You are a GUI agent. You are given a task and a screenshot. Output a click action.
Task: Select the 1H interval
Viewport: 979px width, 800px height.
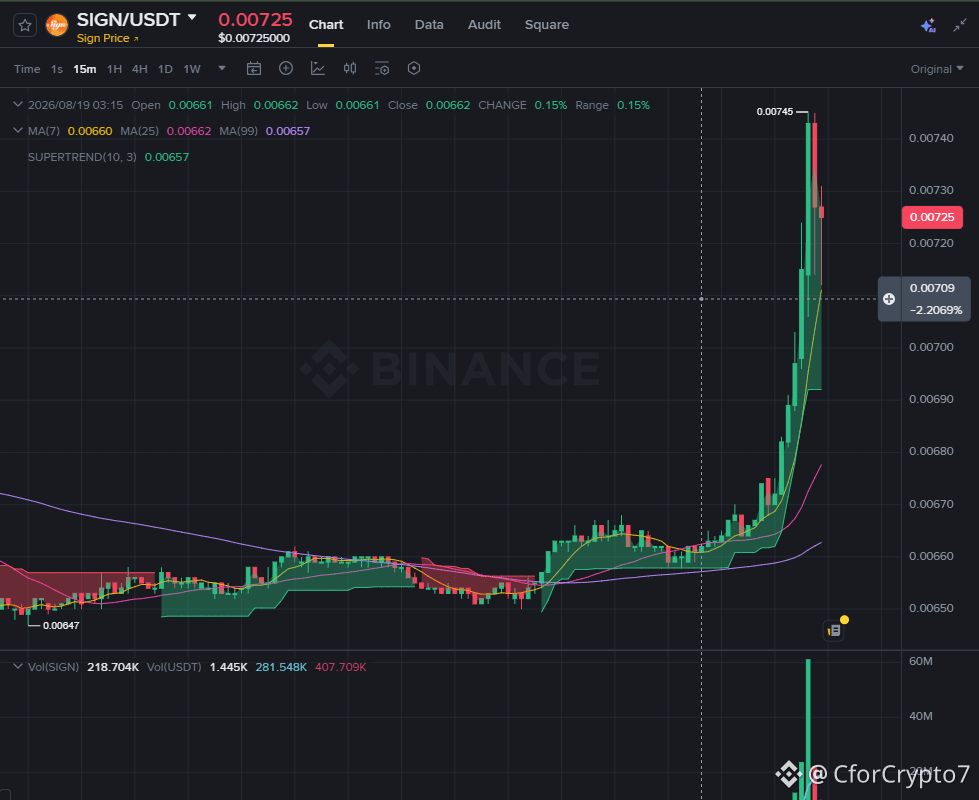tap(114, 69)
